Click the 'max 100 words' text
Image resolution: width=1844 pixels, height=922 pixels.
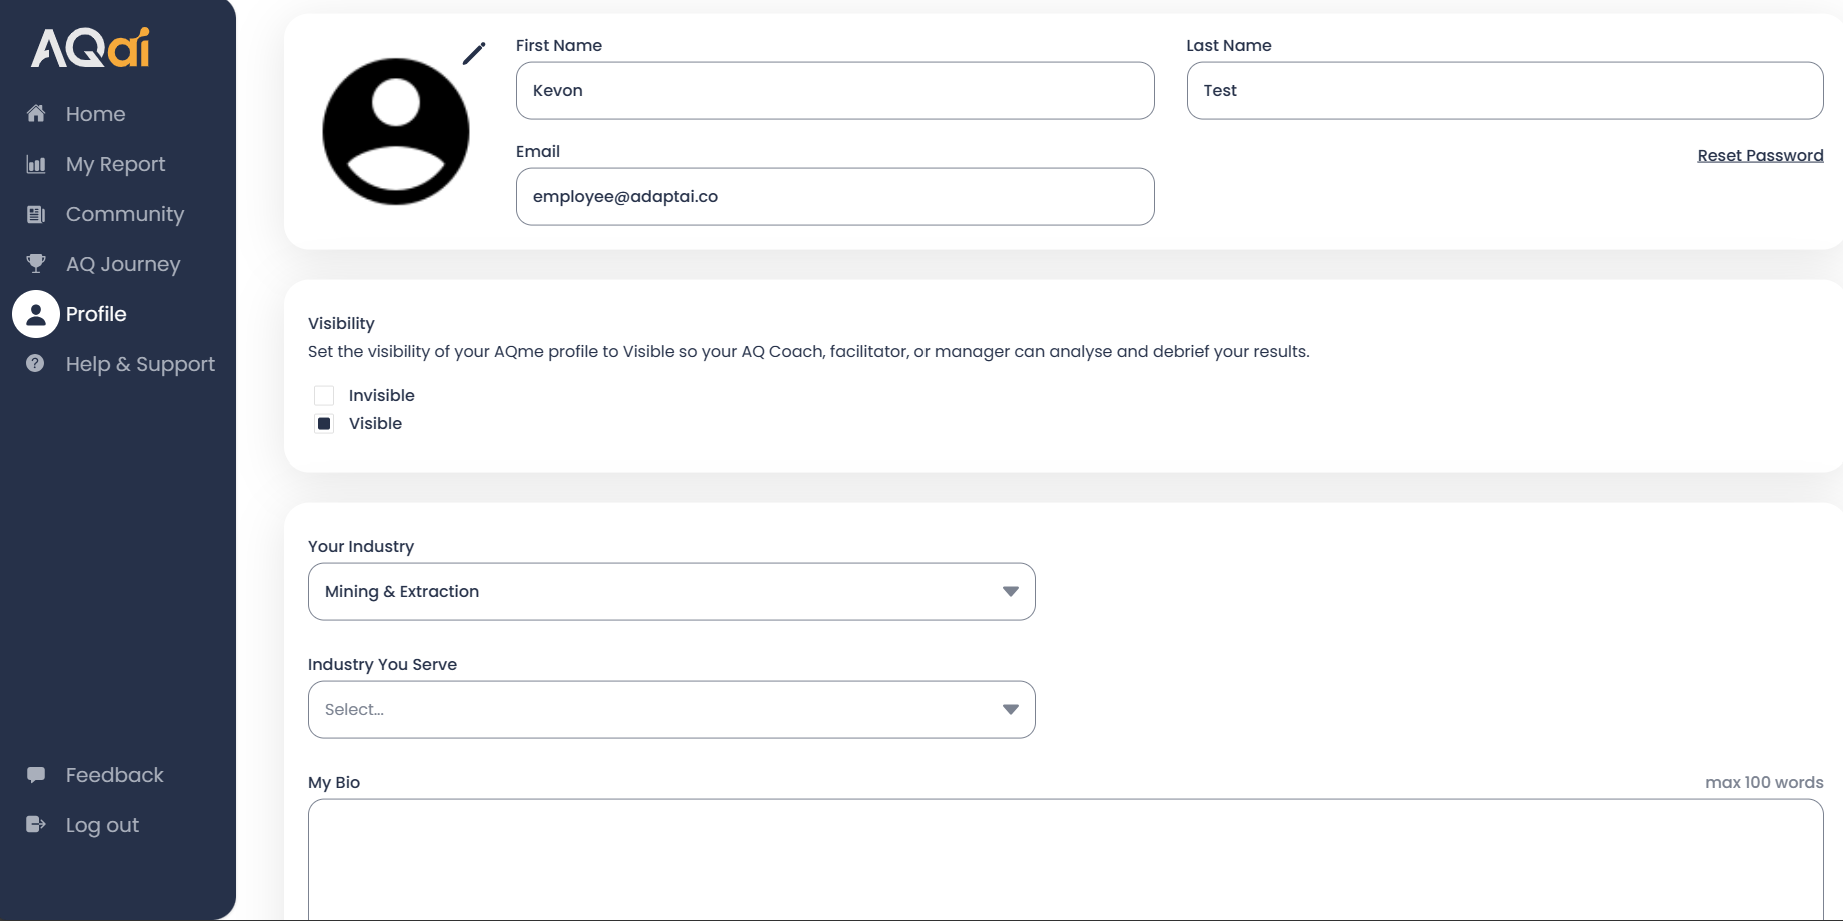pos(1764,783)
